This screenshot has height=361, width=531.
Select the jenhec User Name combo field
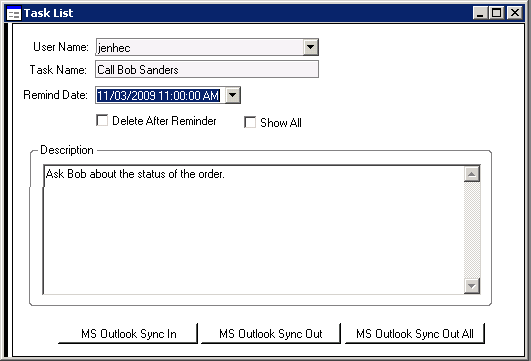(x=207, y=47)
